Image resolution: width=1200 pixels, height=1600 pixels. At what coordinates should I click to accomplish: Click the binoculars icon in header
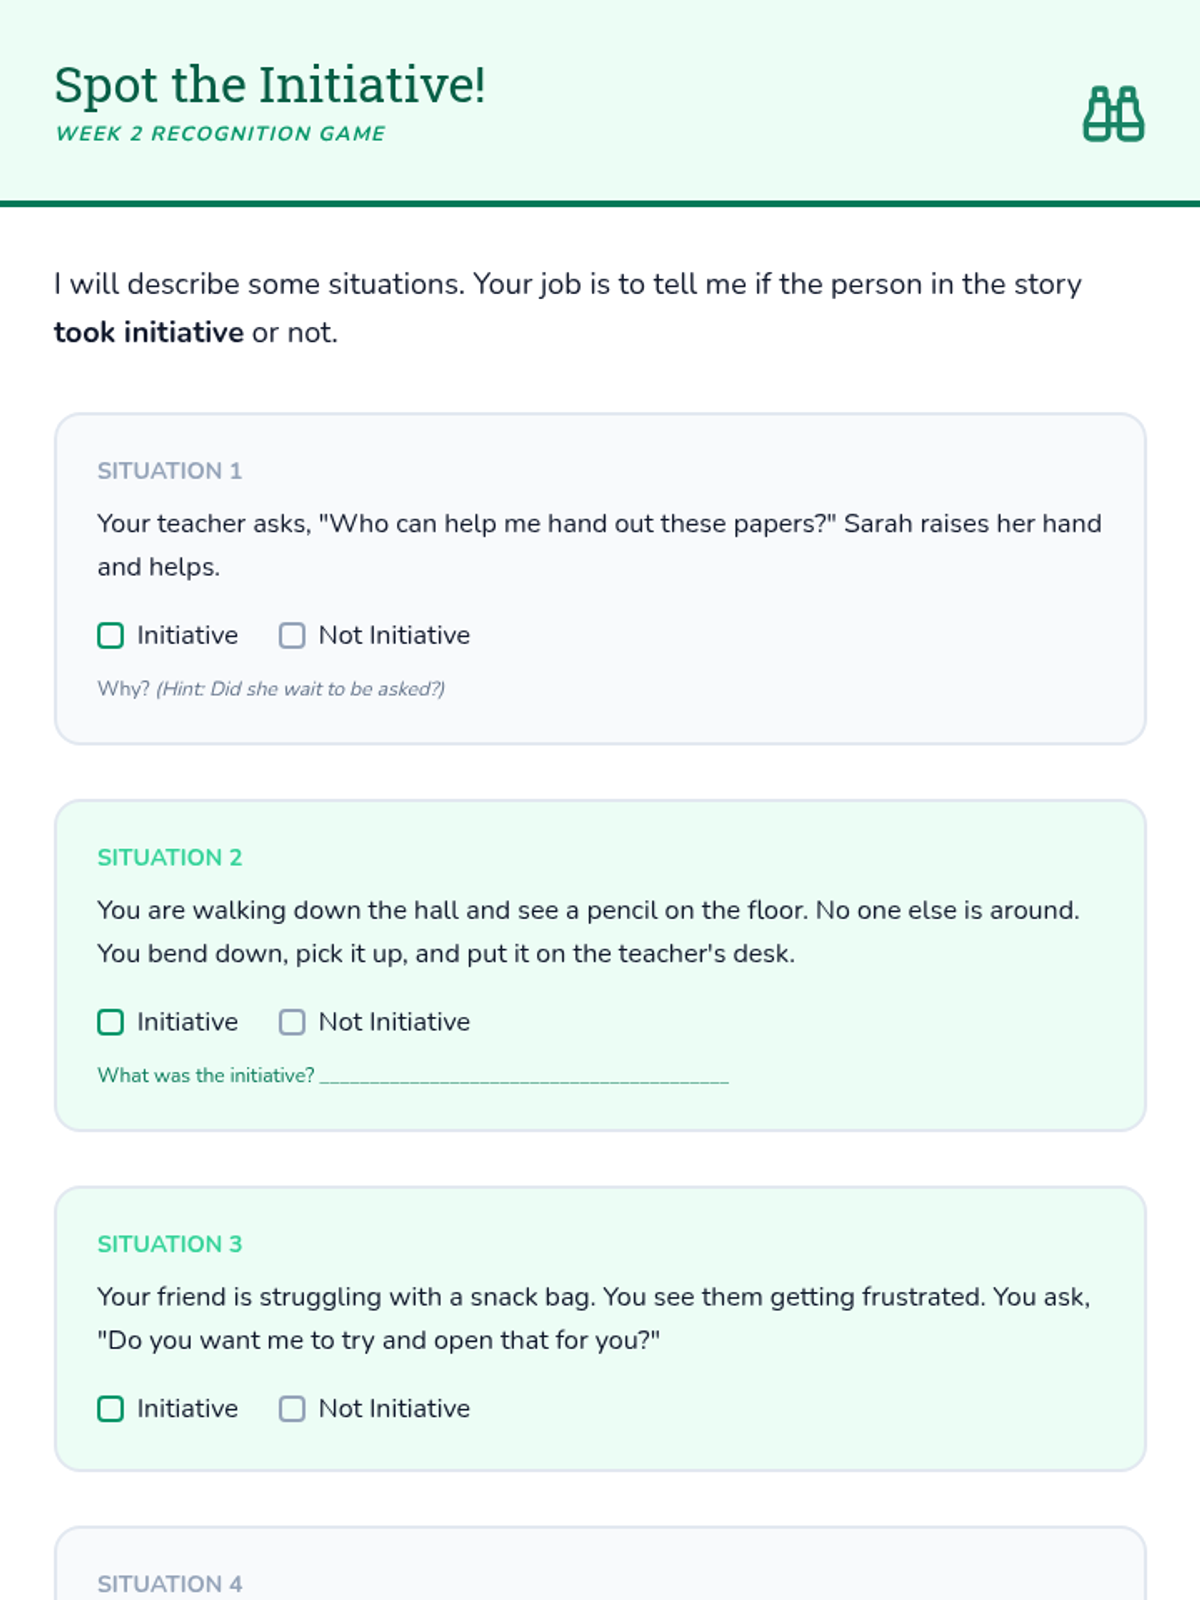pos(1113,114)
